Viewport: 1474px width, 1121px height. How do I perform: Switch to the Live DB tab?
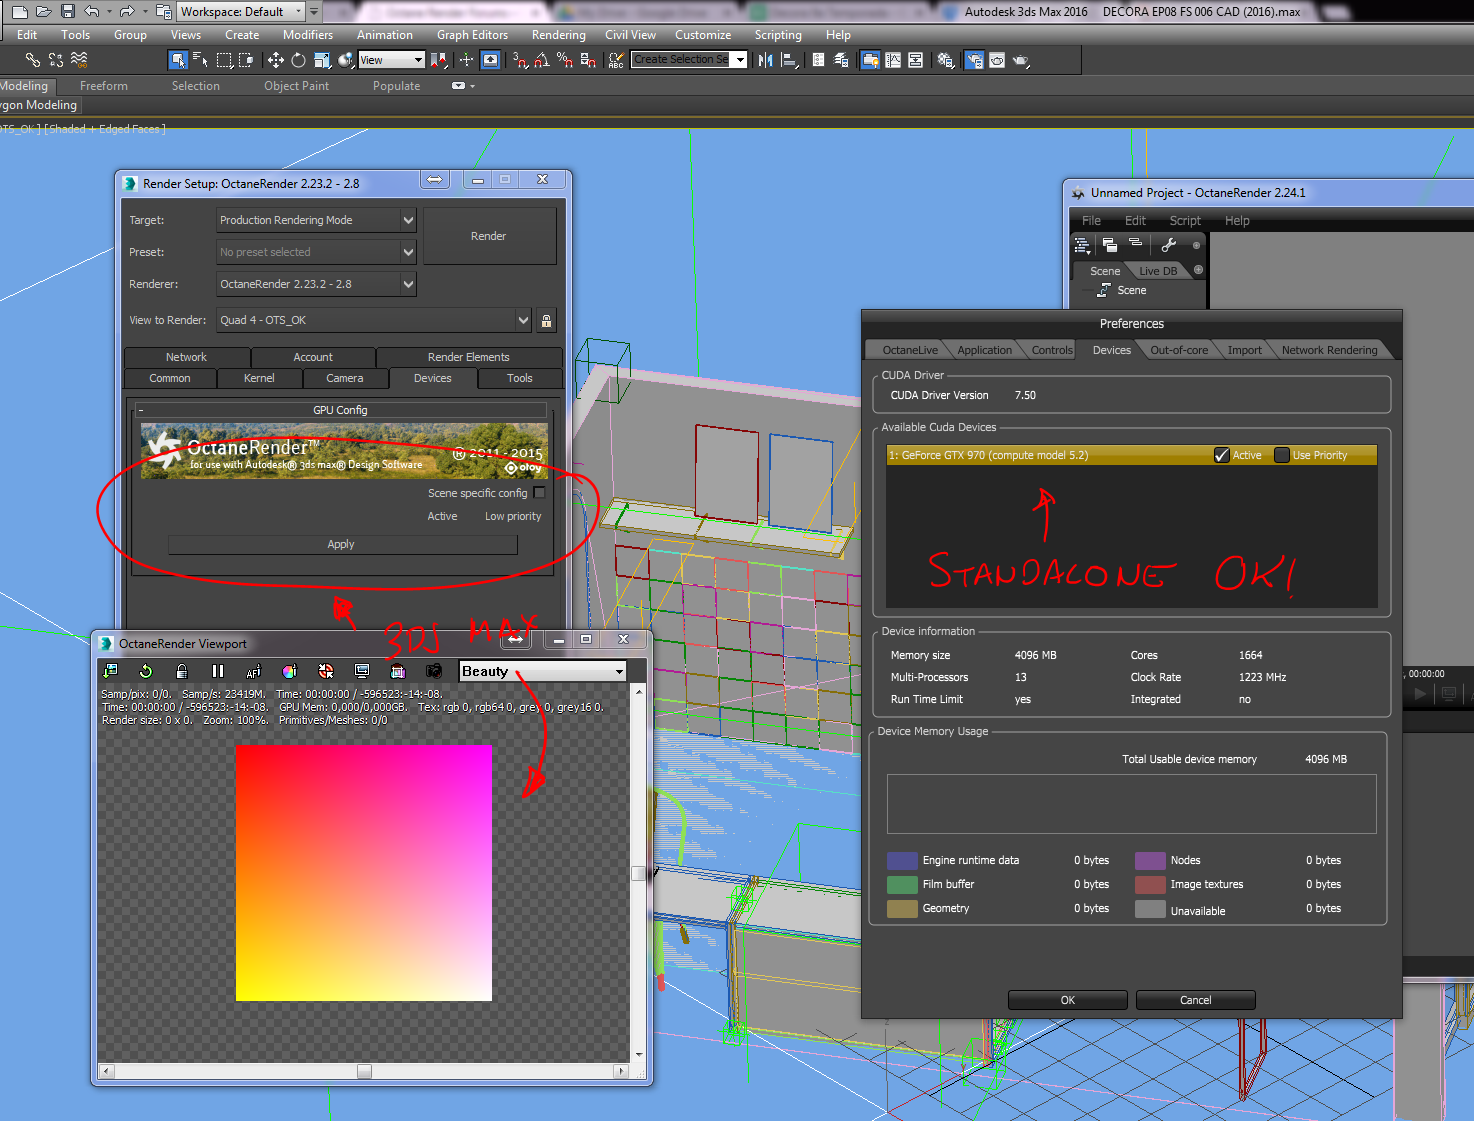(x=1158, y=271)
